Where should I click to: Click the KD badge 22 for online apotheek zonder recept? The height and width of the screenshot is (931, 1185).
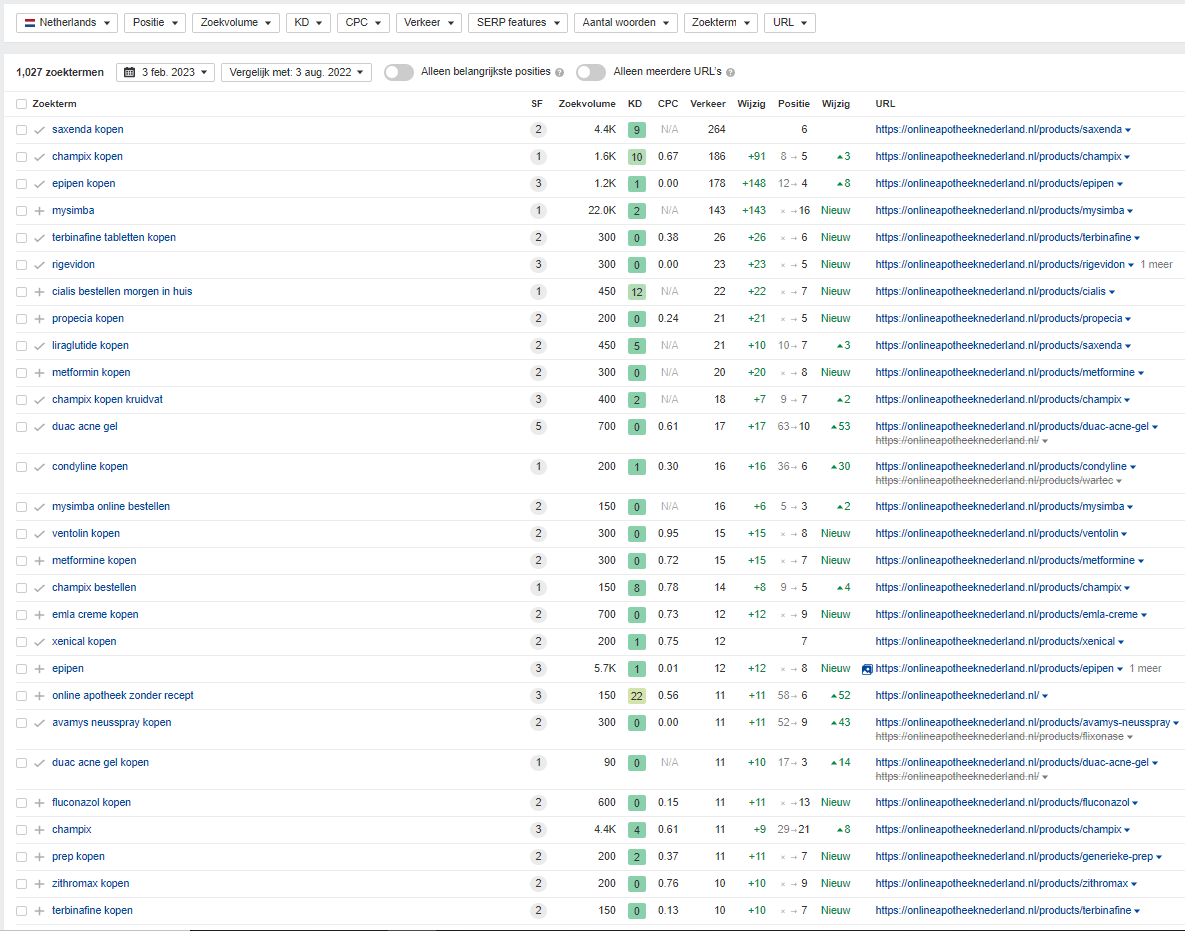636,696
